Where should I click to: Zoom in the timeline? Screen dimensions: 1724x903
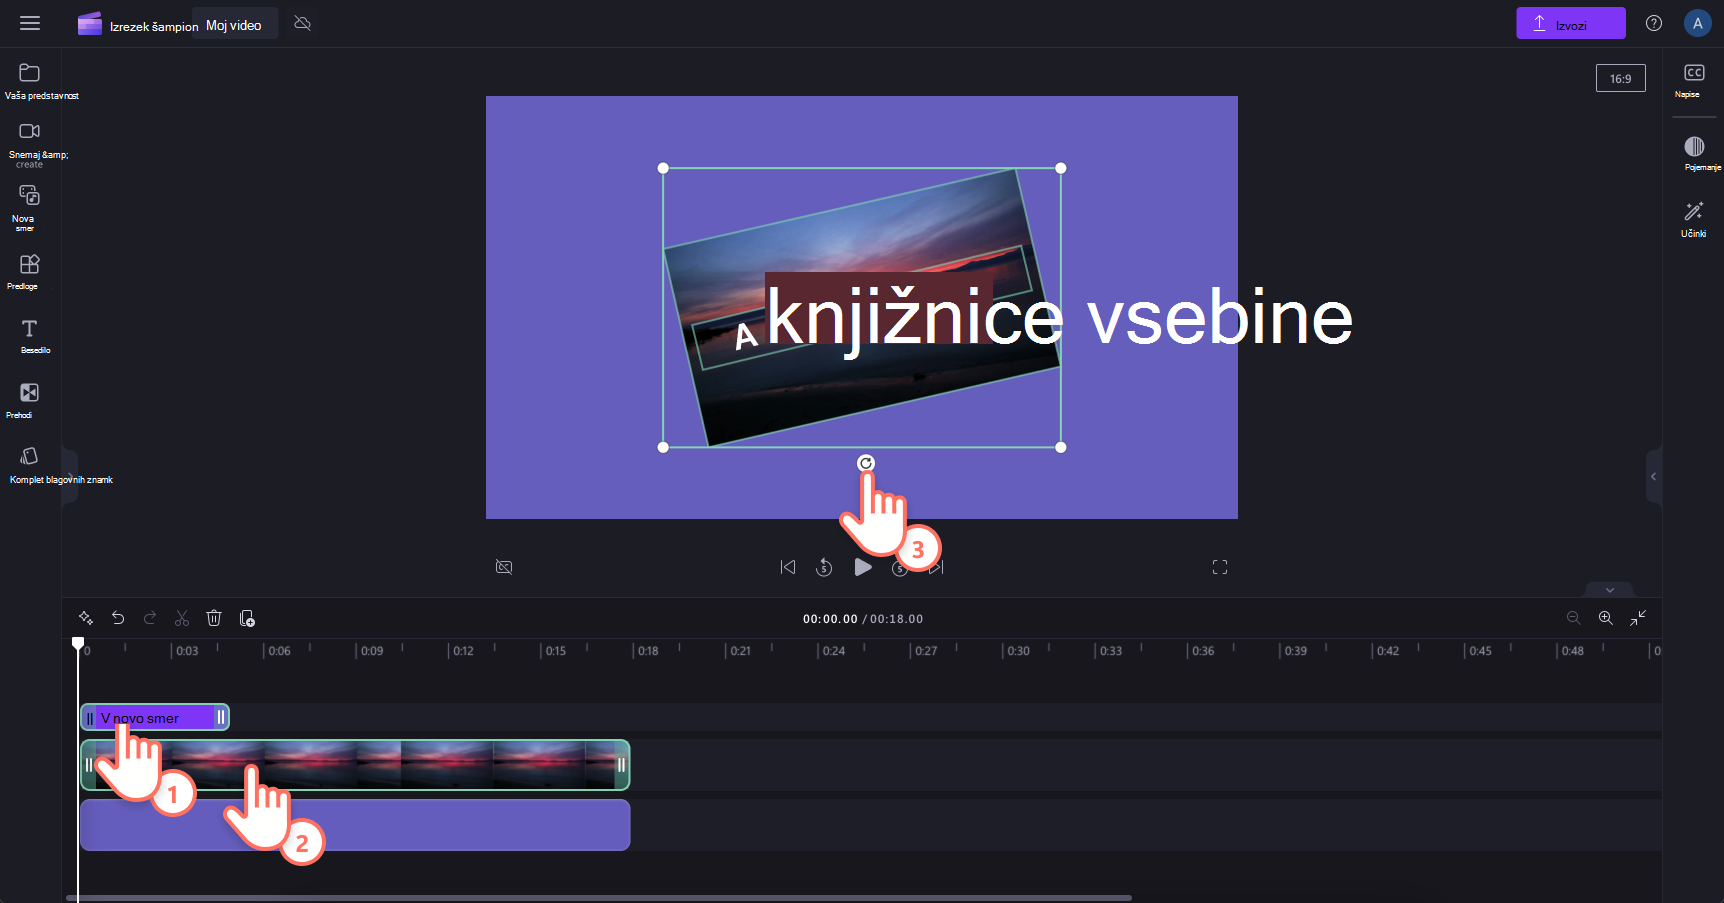point(1605,618)
